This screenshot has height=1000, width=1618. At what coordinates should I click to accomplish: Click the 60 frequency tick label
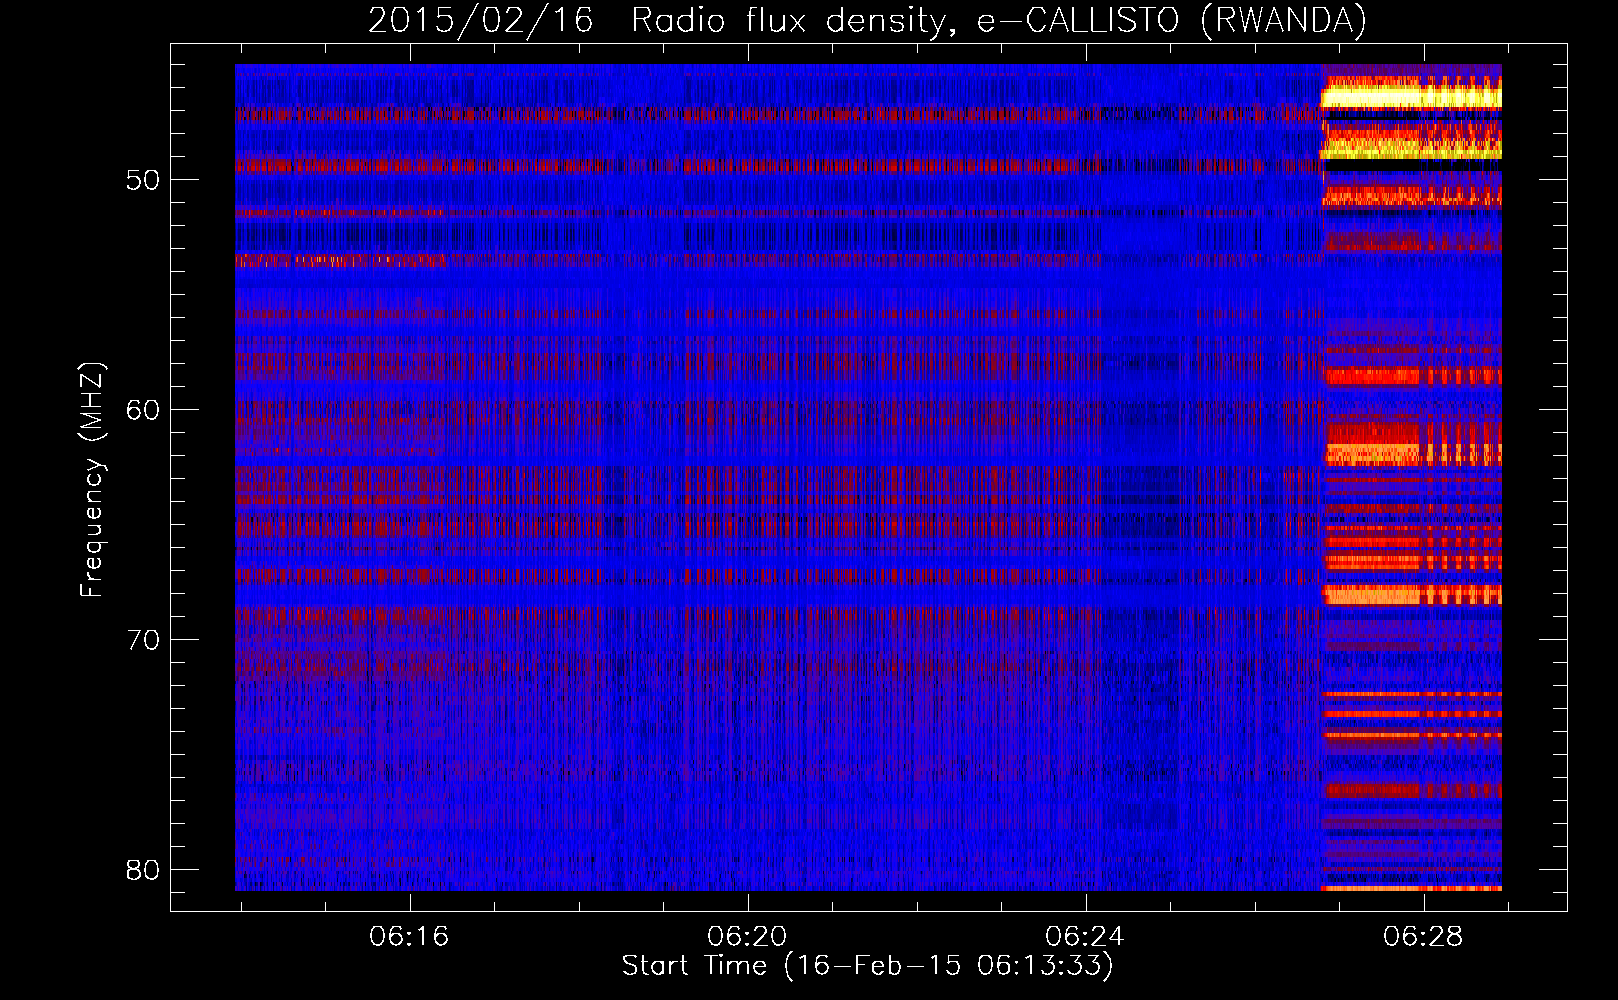point(143,411)
